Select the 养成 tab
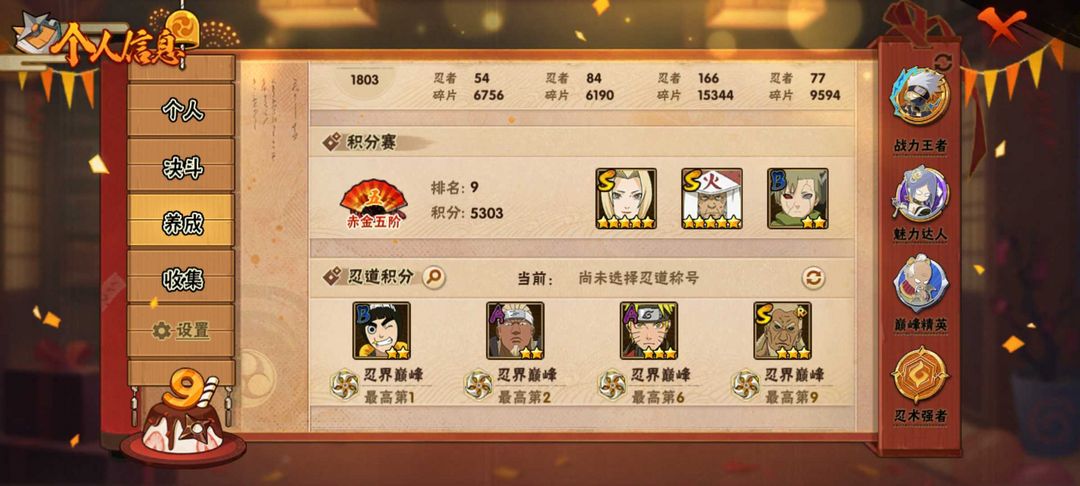 coord(182,222)
